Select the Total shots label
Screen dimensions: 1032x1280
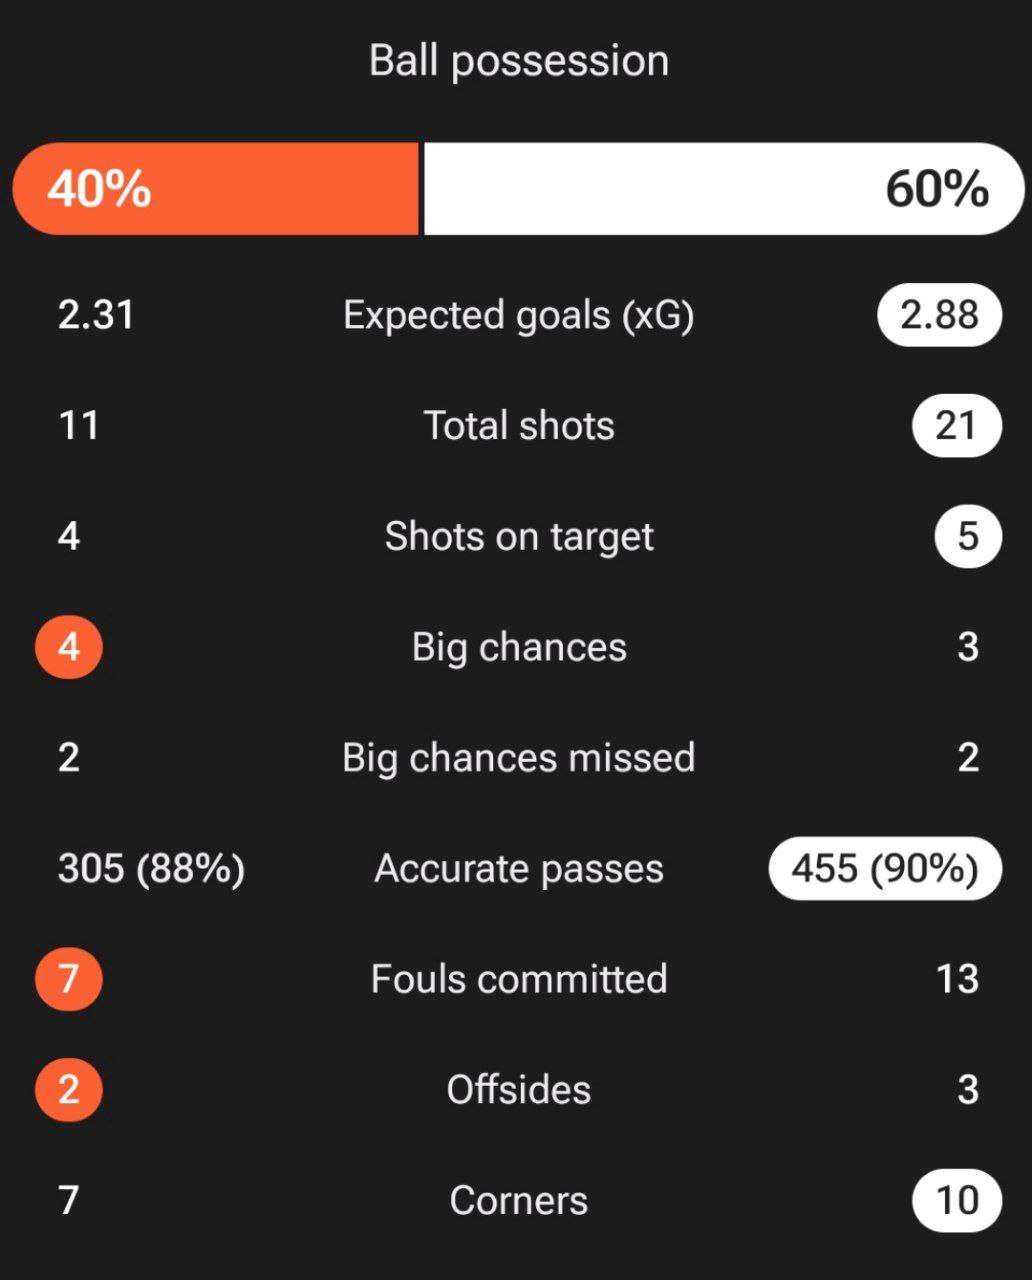pos(519,426)
